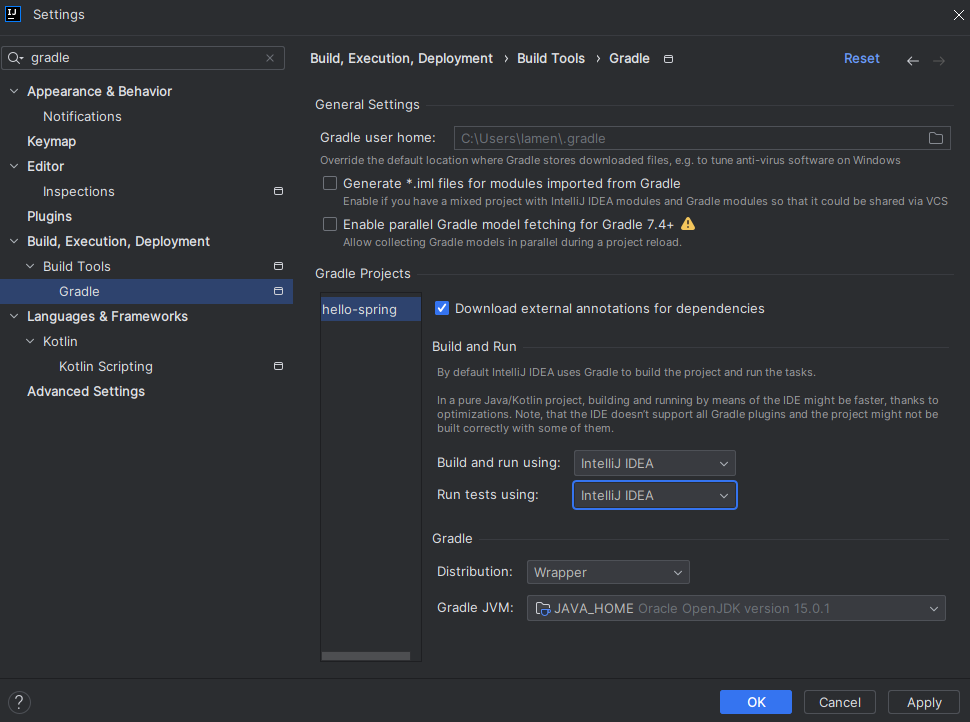
Task: Open Distribution Wrapper dropdown
Action: coord(608,572)
